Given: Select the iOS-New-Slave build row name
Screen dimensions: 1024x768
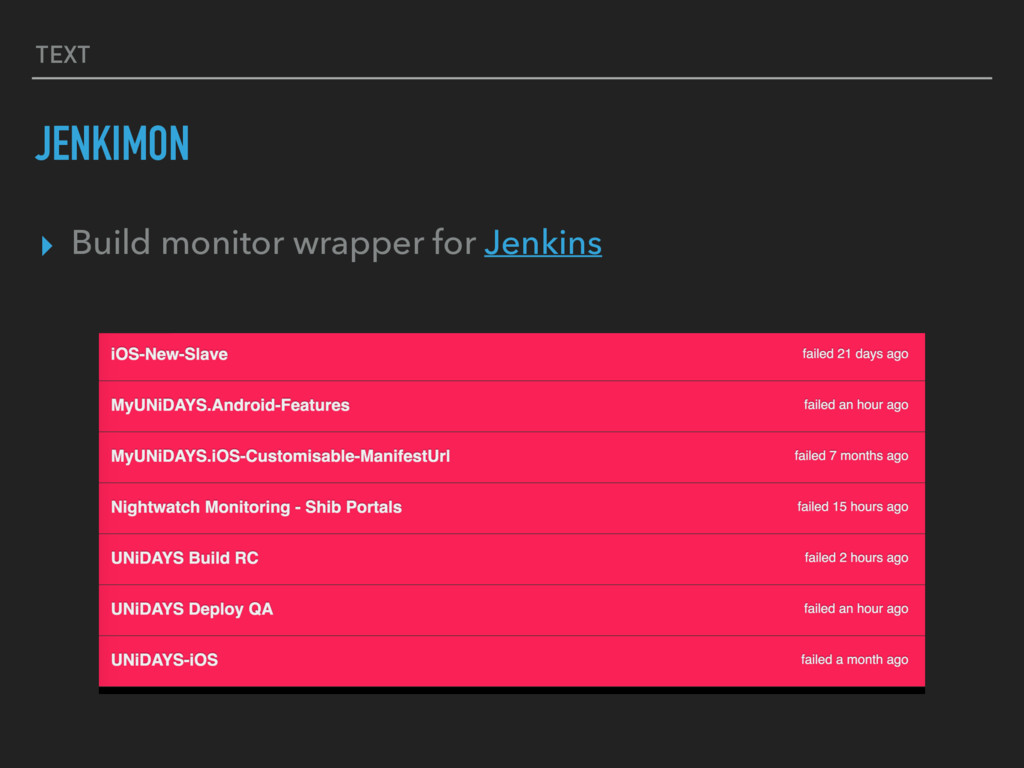Looking at the screenshot, I should click(x=169, y=354).
